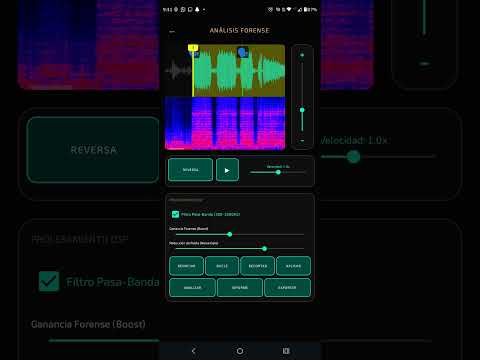Click the Velocidad speed slider thumb in the phone screen
Screen dimensions: 480x360
tap(278, 172)
